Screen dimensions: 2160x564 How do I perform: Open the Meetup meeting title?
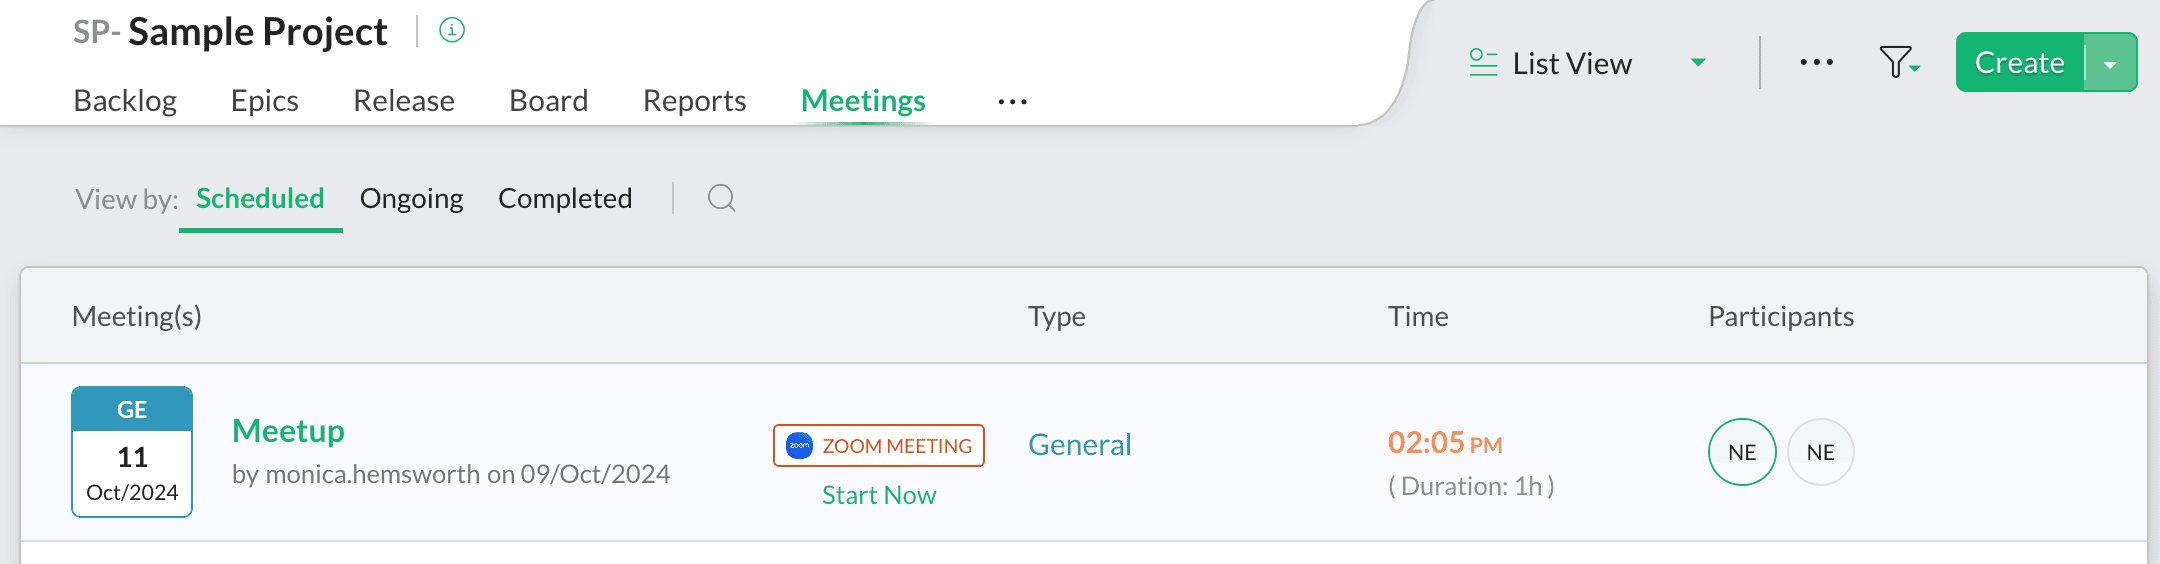[288, 431]
